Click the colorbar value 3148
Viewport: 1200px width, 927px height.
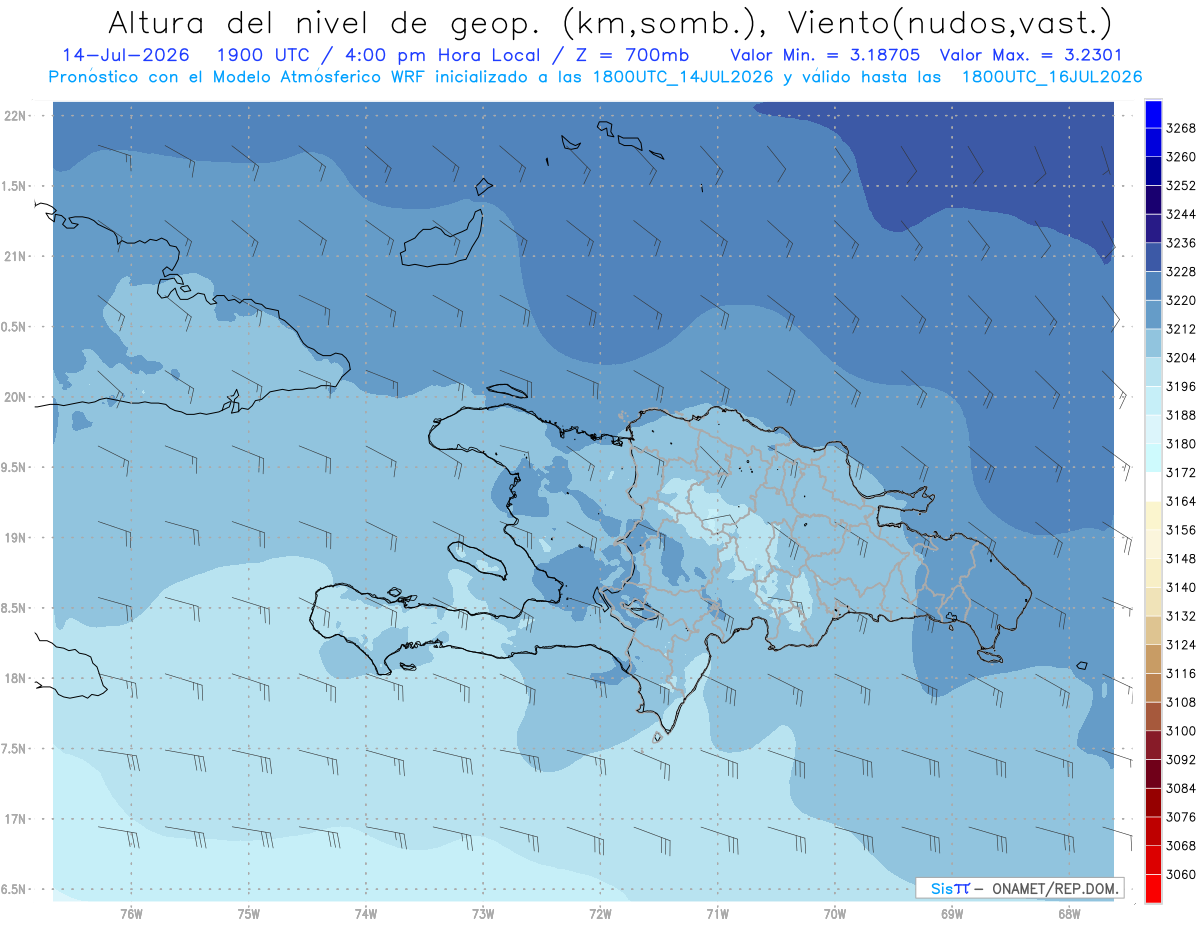pyautogui.click(x=1181, y=558)
